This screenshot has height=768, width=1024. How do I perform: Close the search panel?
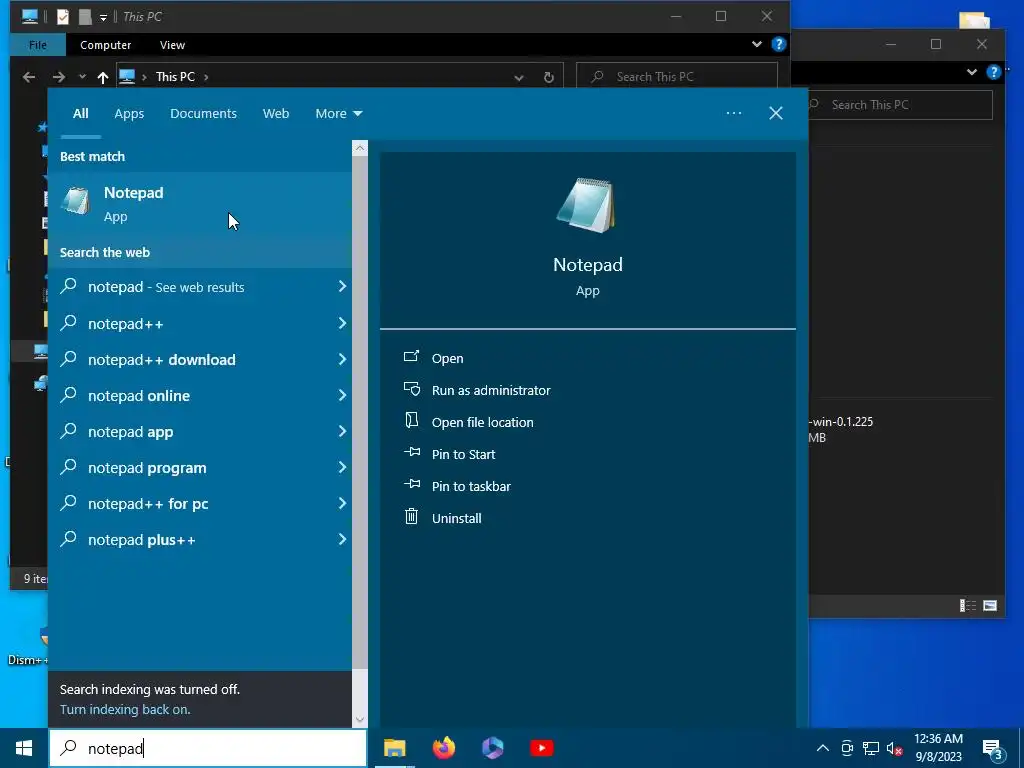click(776, 113)
